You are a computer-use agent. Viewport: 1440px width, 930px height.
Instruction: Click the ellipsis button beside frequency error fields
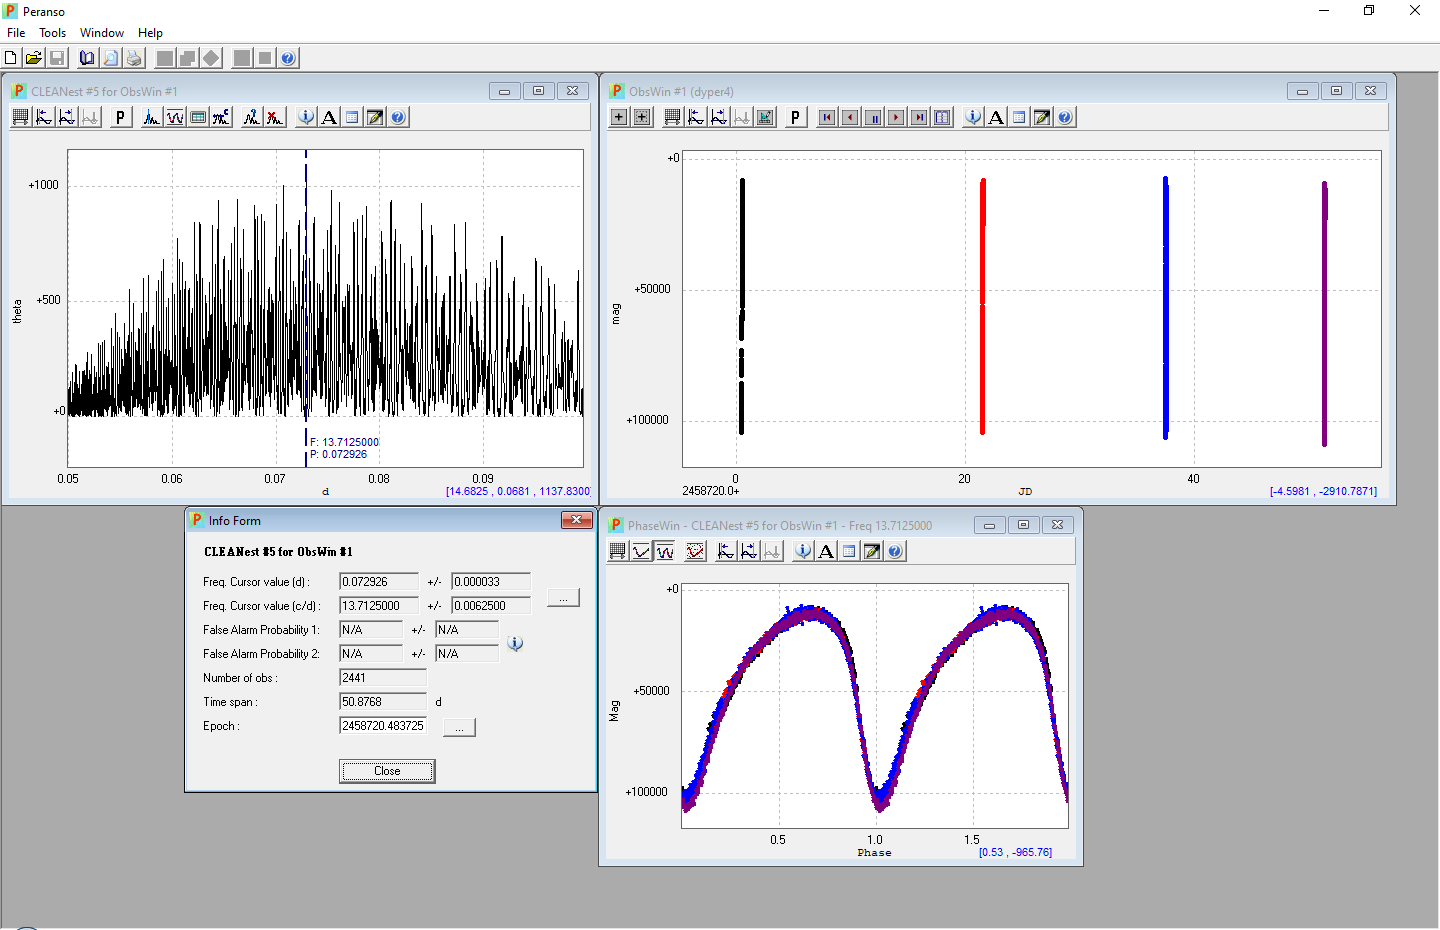(x=563, y=598)
